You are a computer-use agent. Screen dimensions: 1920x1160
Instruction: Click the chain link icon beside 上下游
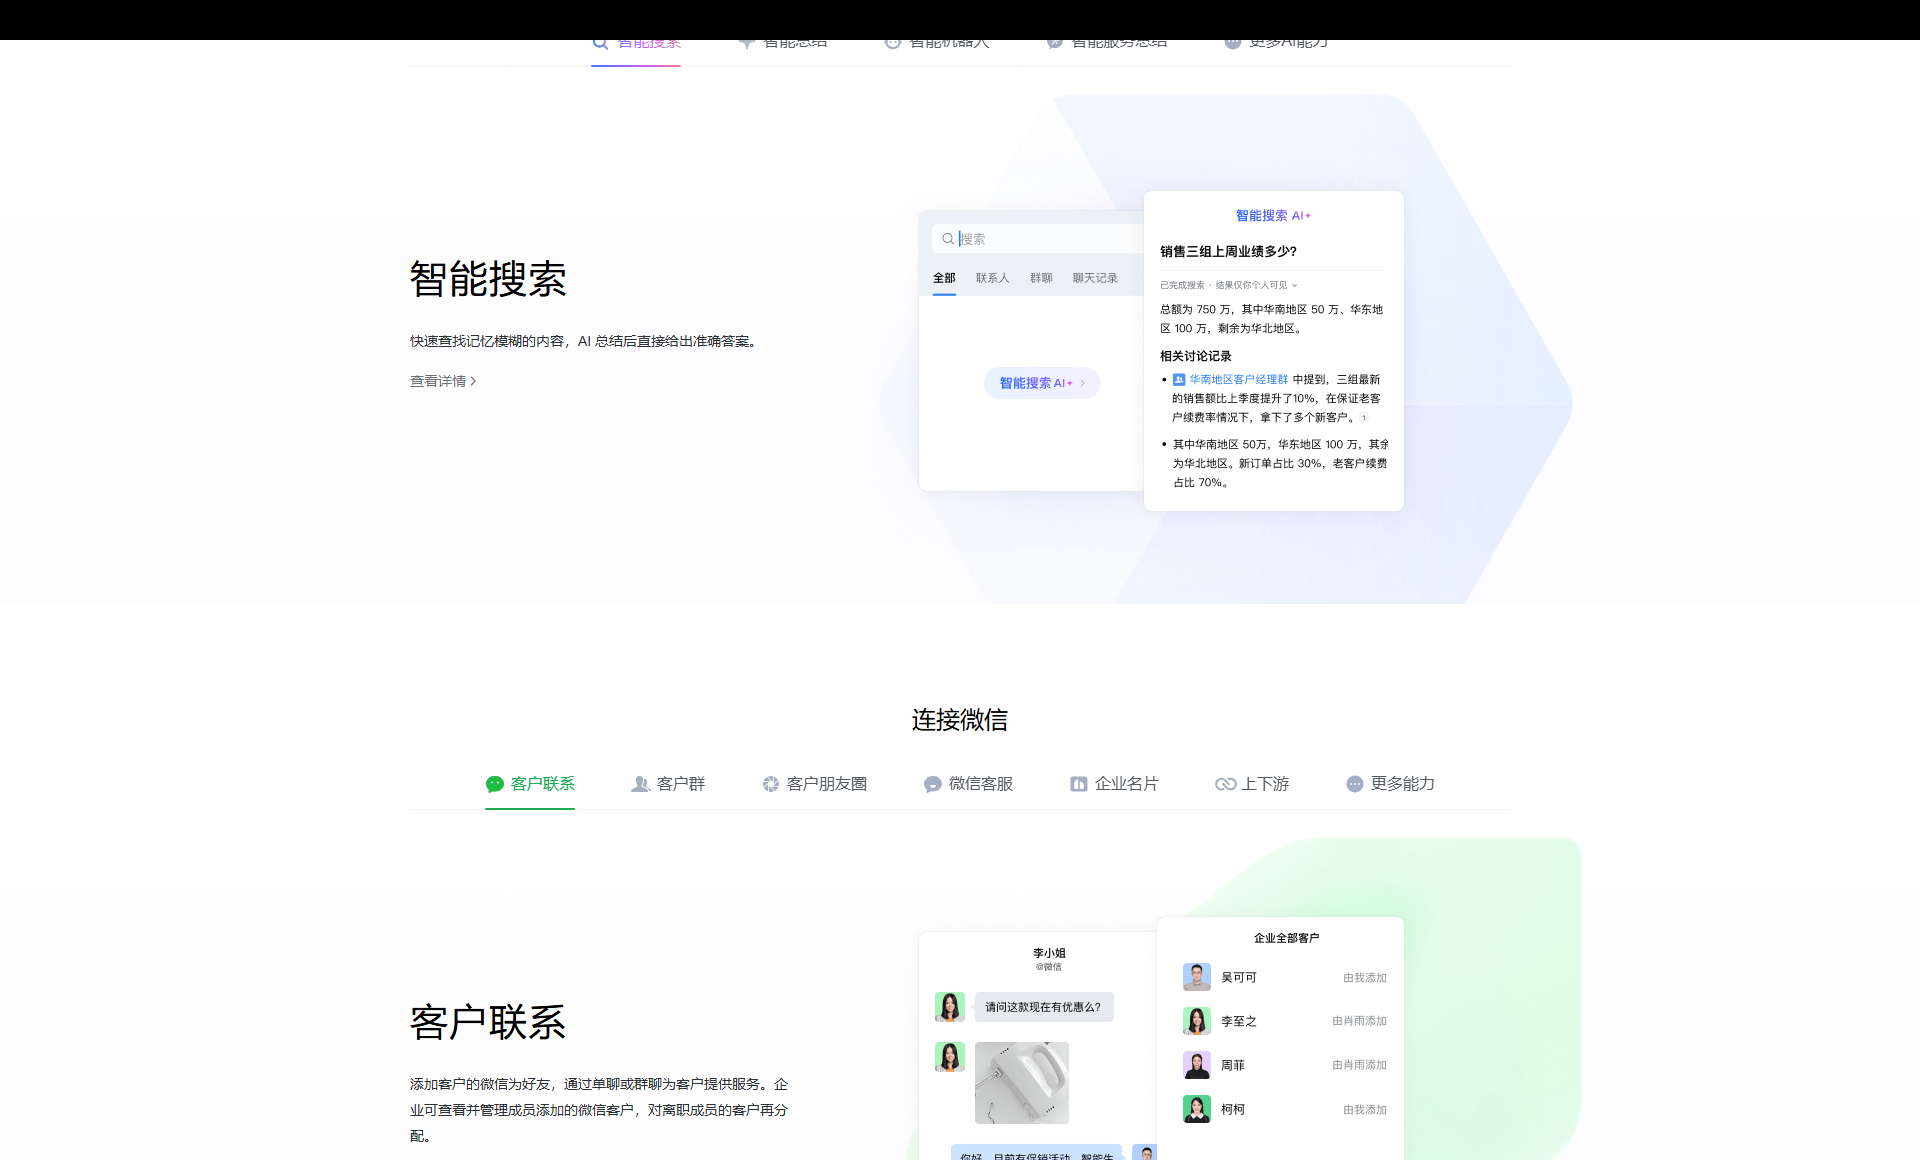(1226, 784)
